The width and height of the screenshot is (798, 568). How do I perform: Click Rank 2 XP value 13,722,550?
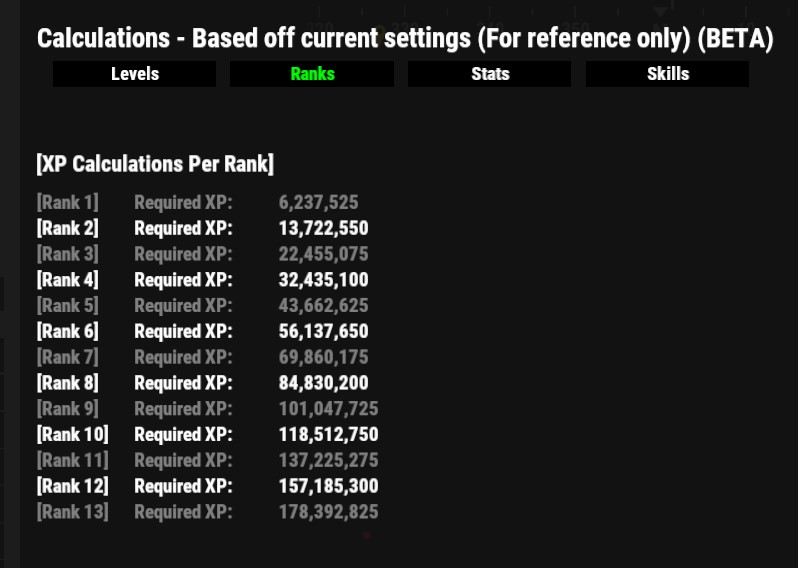[323, 228]
